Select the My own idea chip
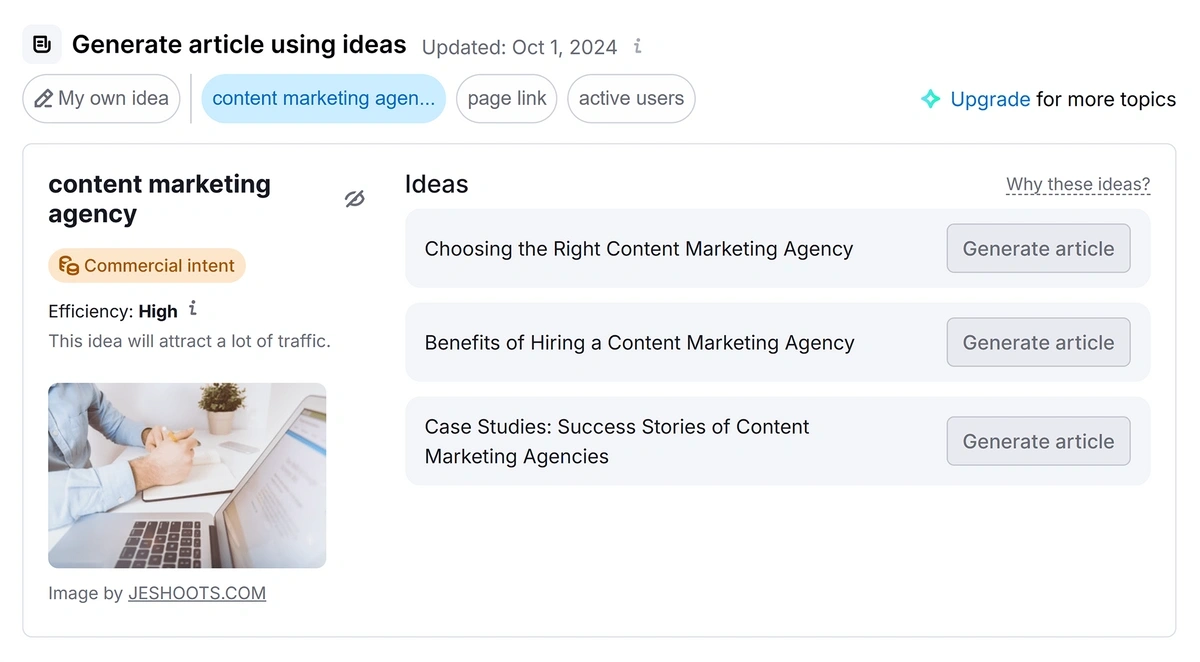This screenshot has height=662, width=1200. coord(101,99)
